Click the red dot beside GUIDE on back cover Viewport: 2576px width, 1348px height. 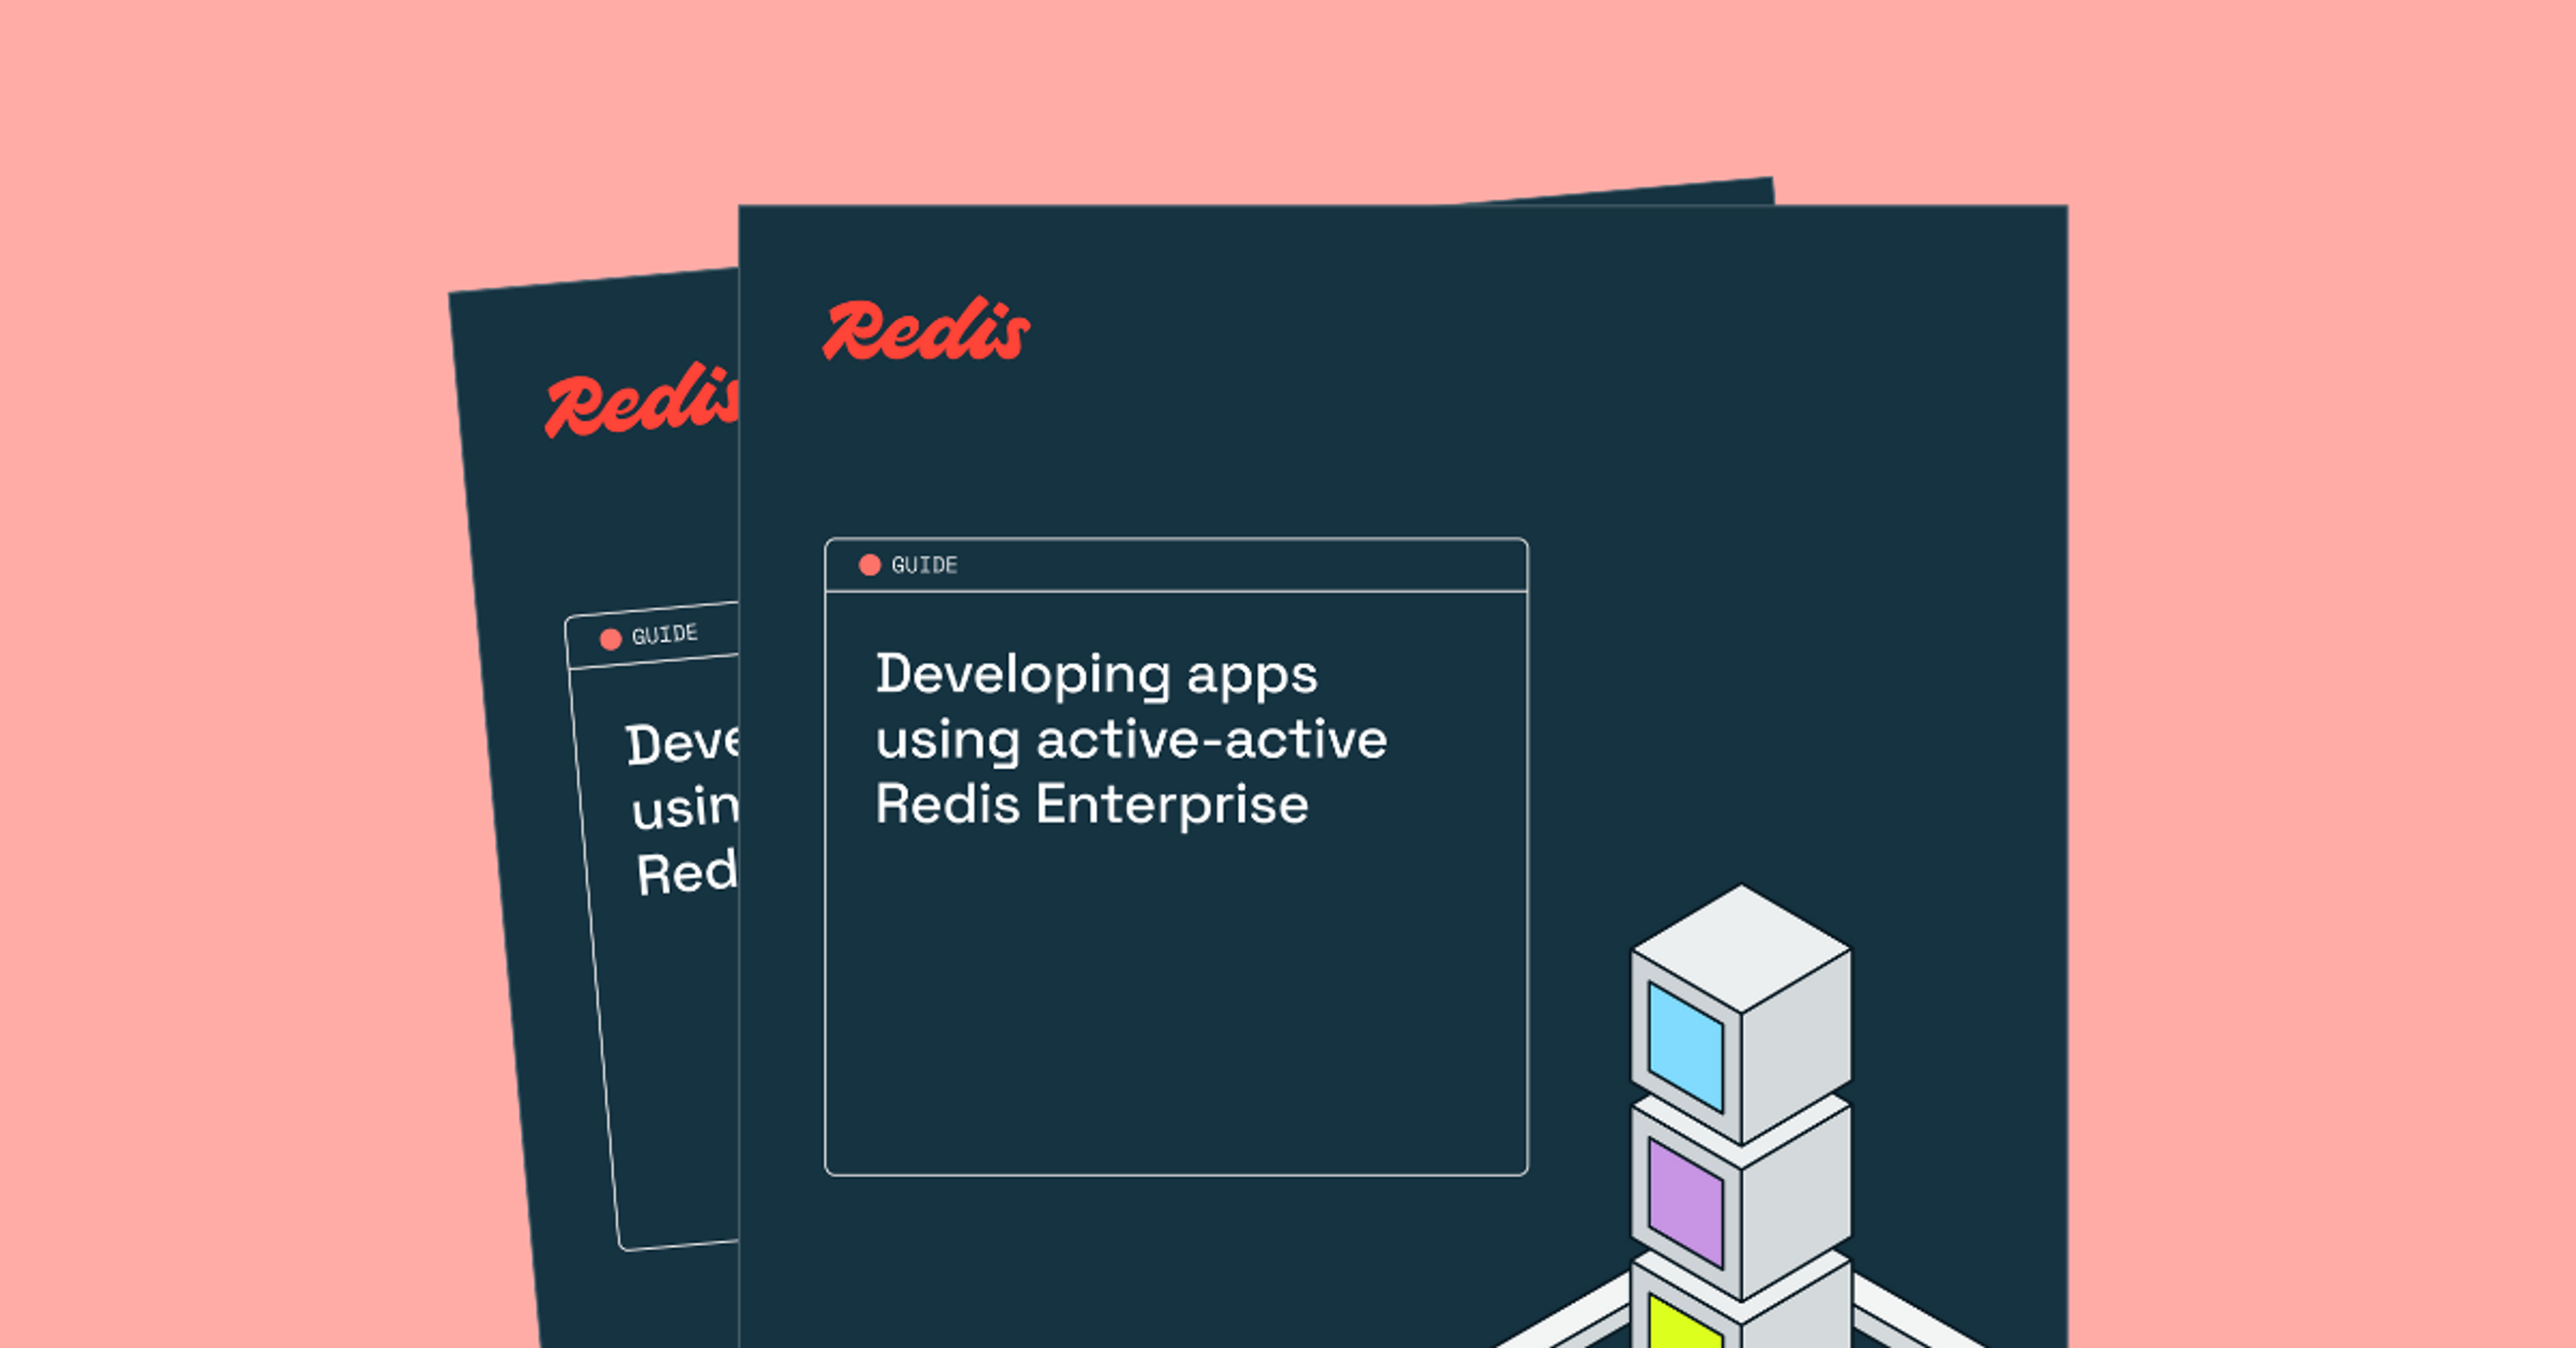coord(610,639)
